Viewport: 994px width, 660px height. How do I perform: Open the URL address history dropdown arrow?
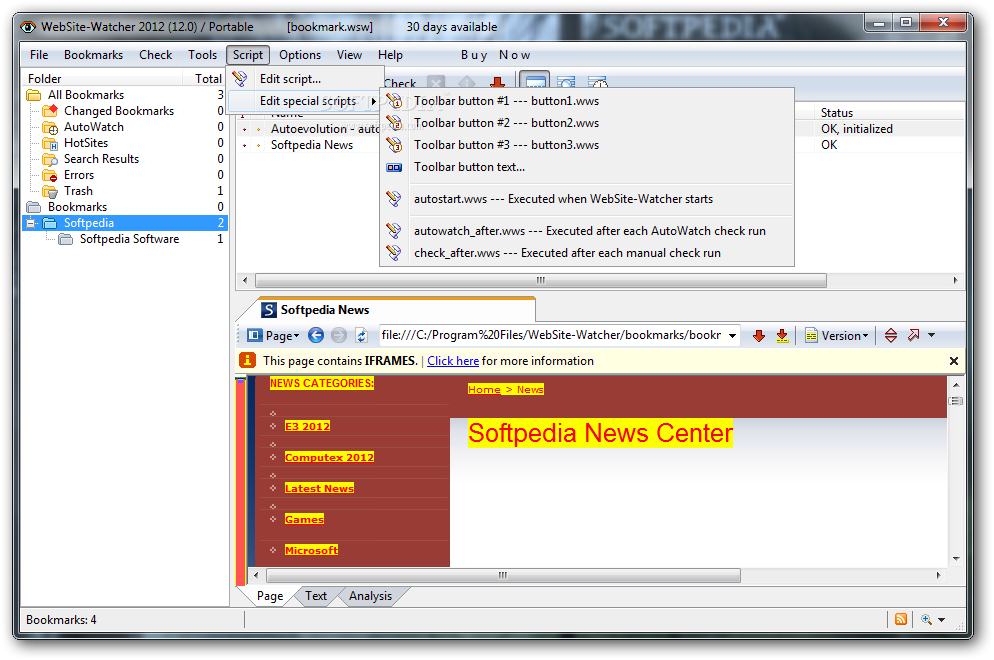click(732, 335)
